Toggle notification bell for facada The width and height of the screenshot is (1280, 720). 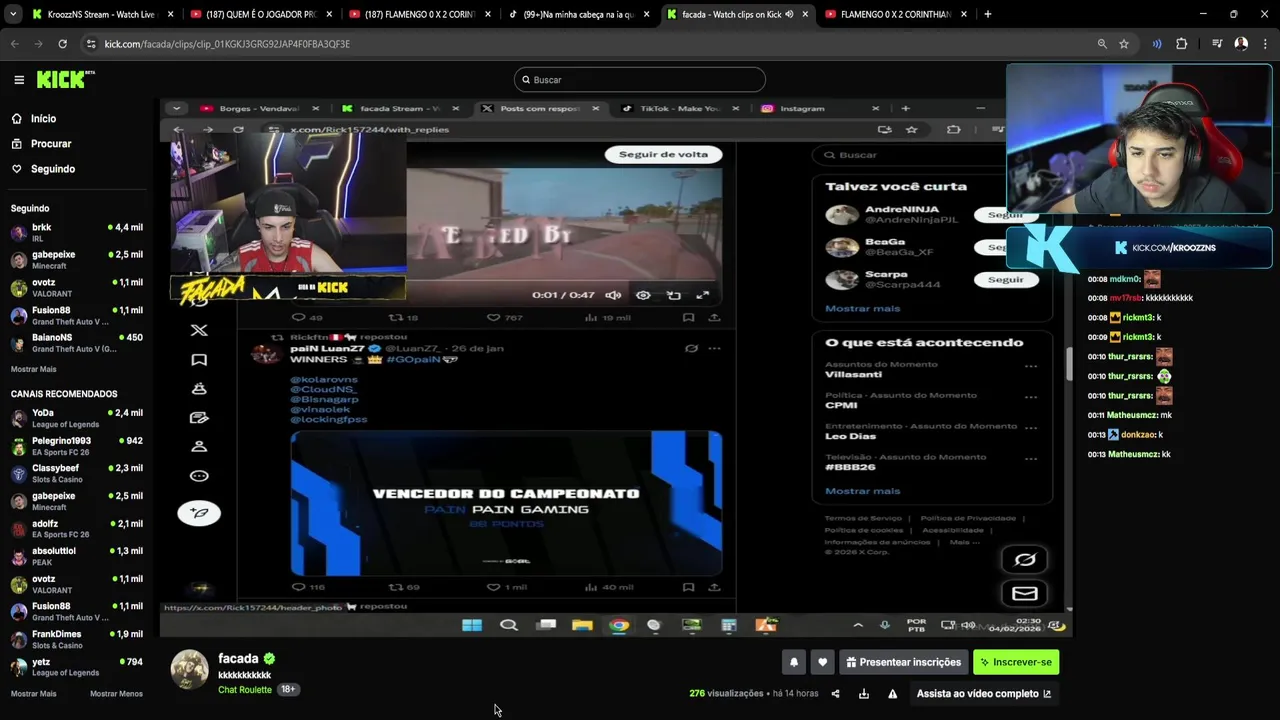[794, 662]
